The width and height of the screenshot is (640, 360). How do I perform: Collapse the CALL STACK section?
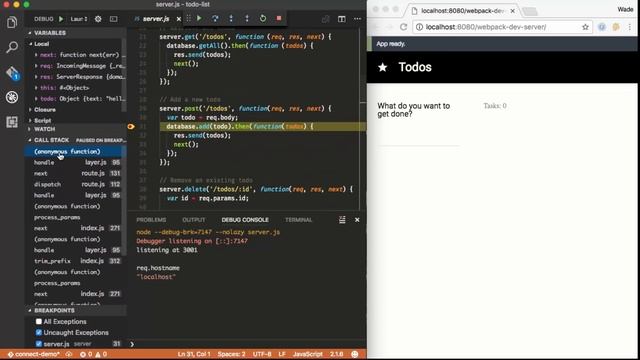[51, 140]
